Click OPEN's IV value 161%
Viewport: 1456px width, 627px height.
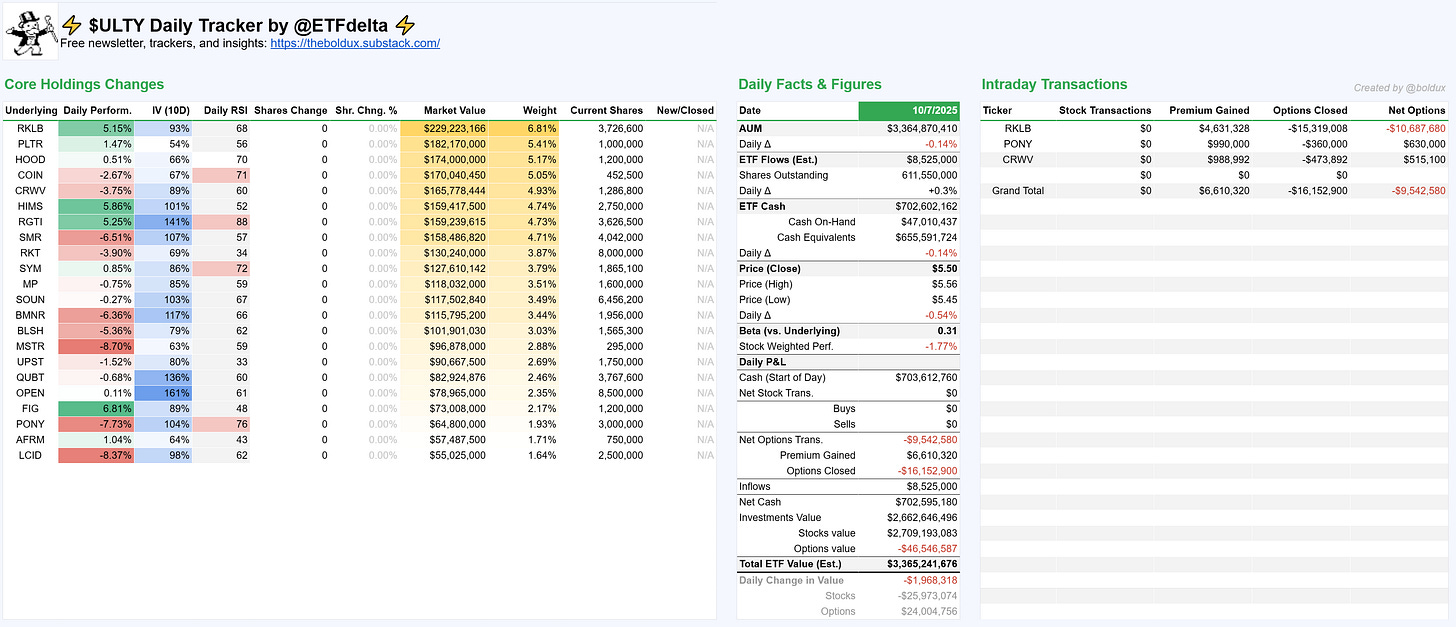(x=163, y=393)
